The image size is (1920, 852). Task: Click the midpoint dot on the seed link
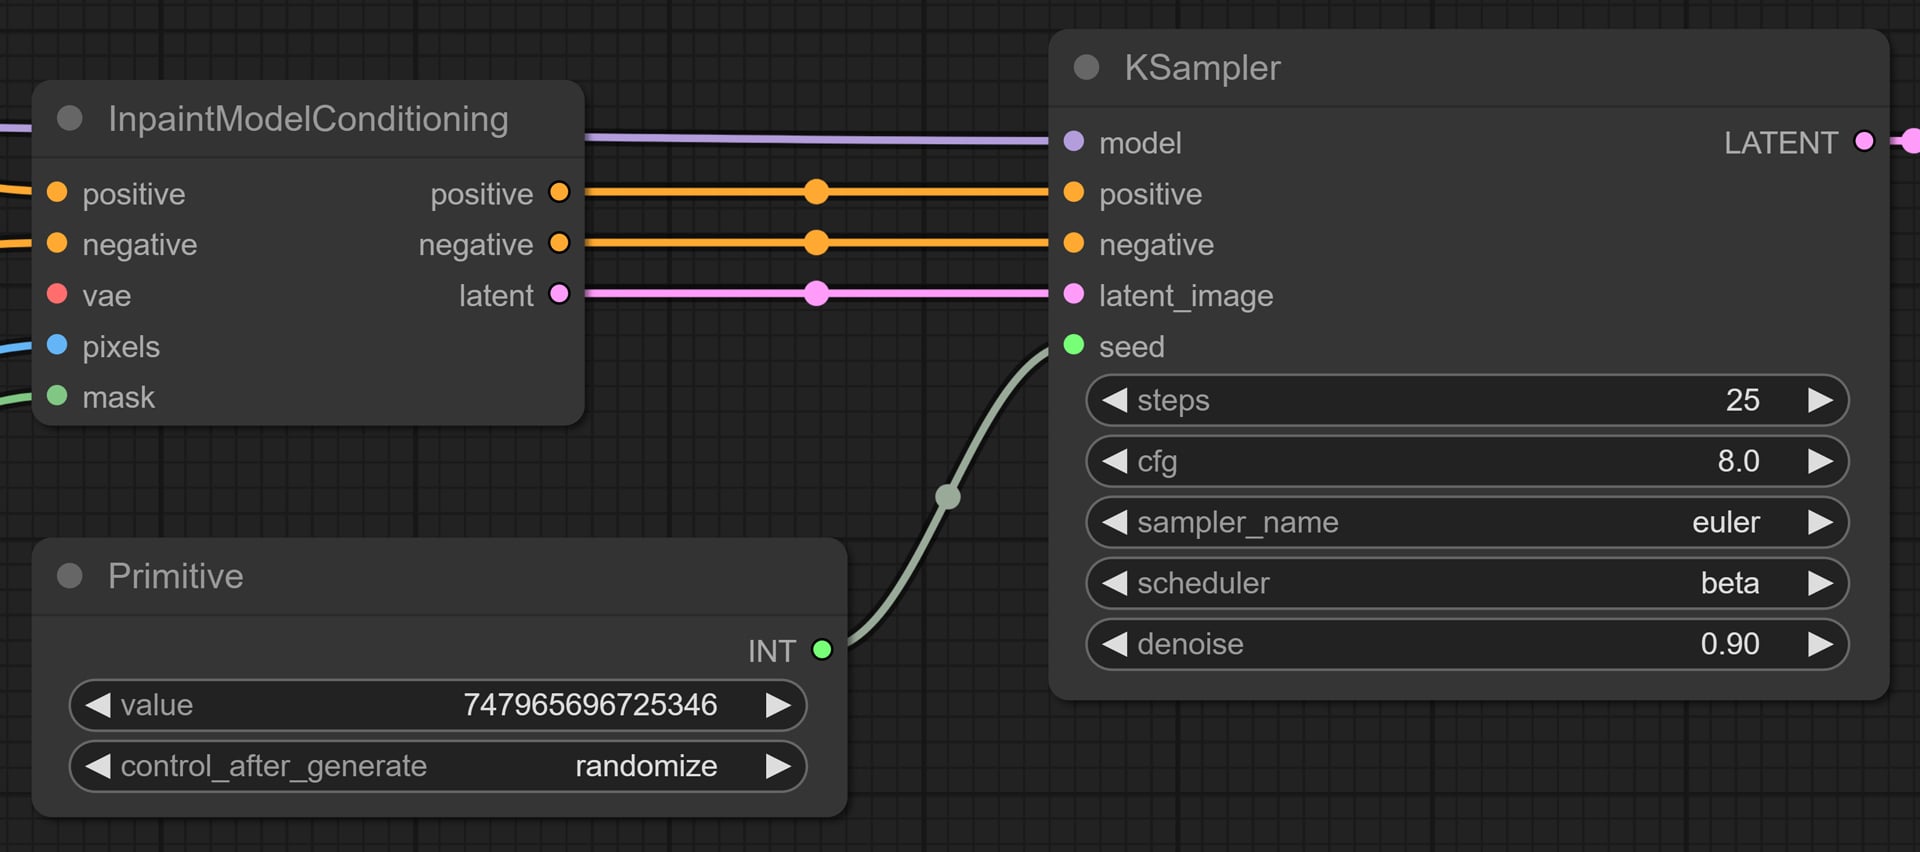pyautogui.click(x=948, y=496)
